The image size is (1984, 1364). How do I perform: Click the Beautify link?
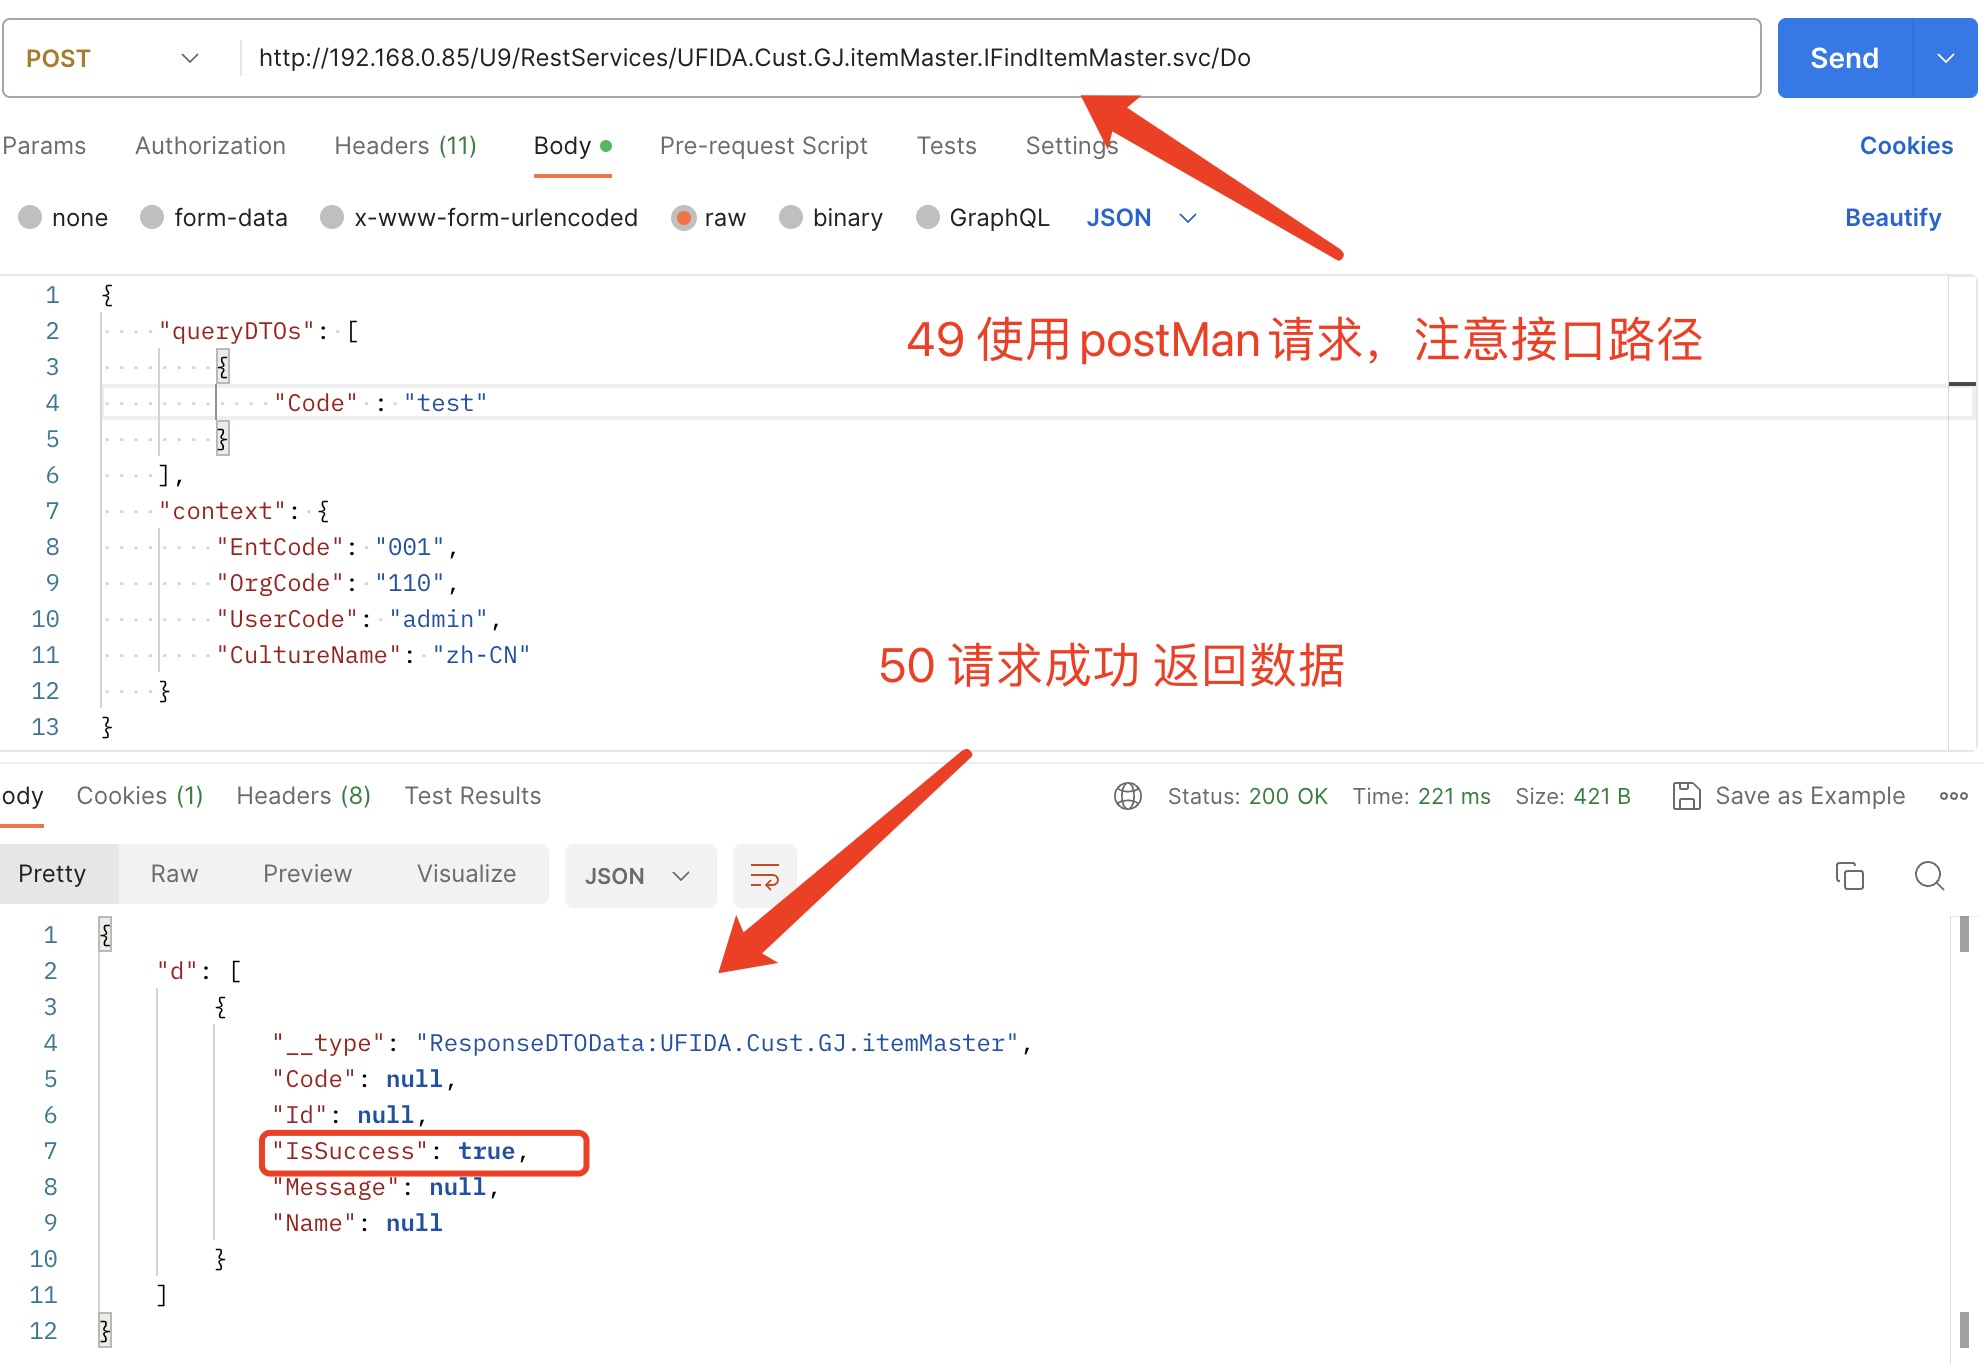pos(1892,218)
